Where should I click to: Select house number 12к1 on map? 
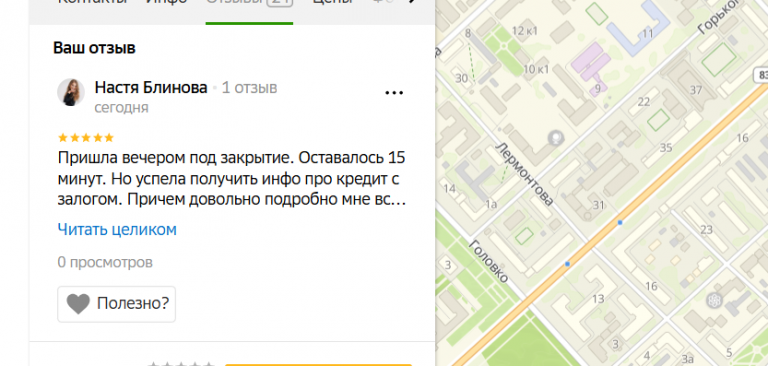click(x=525, y=31)
